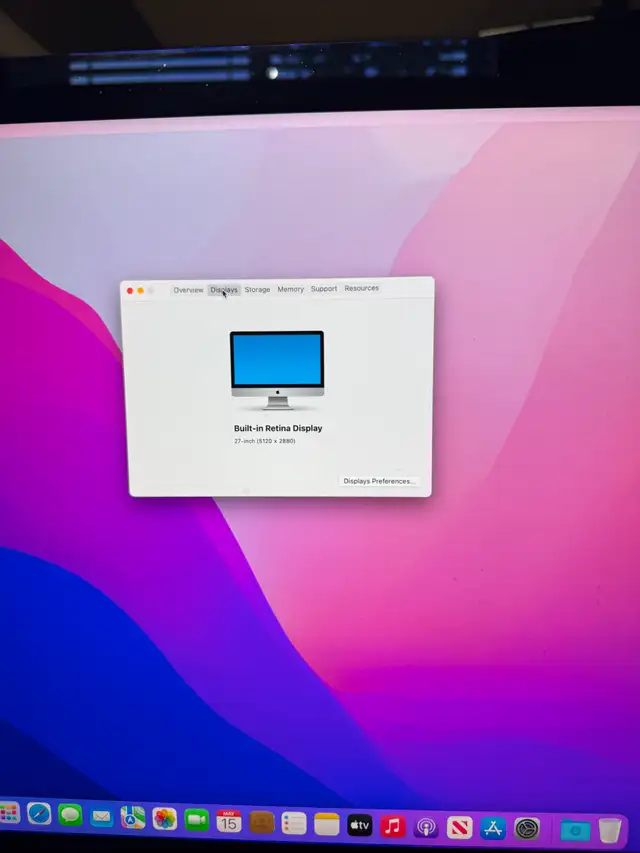
Task: Click the Built-in Retina Display title
Action: (x=278, y=428)
